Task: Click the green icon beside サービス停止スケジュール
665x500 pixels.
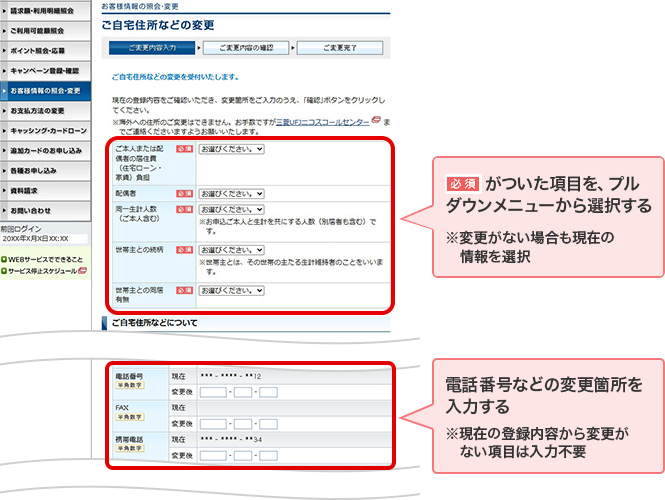Action: tap(4, 271)
